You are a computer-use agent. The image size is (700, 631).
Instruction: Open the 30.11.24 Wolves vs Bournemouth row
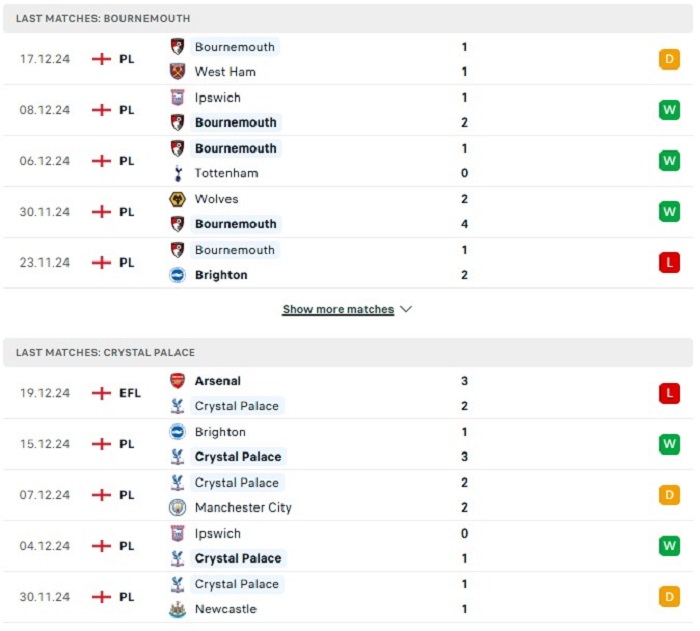click(x=348, y=212)
